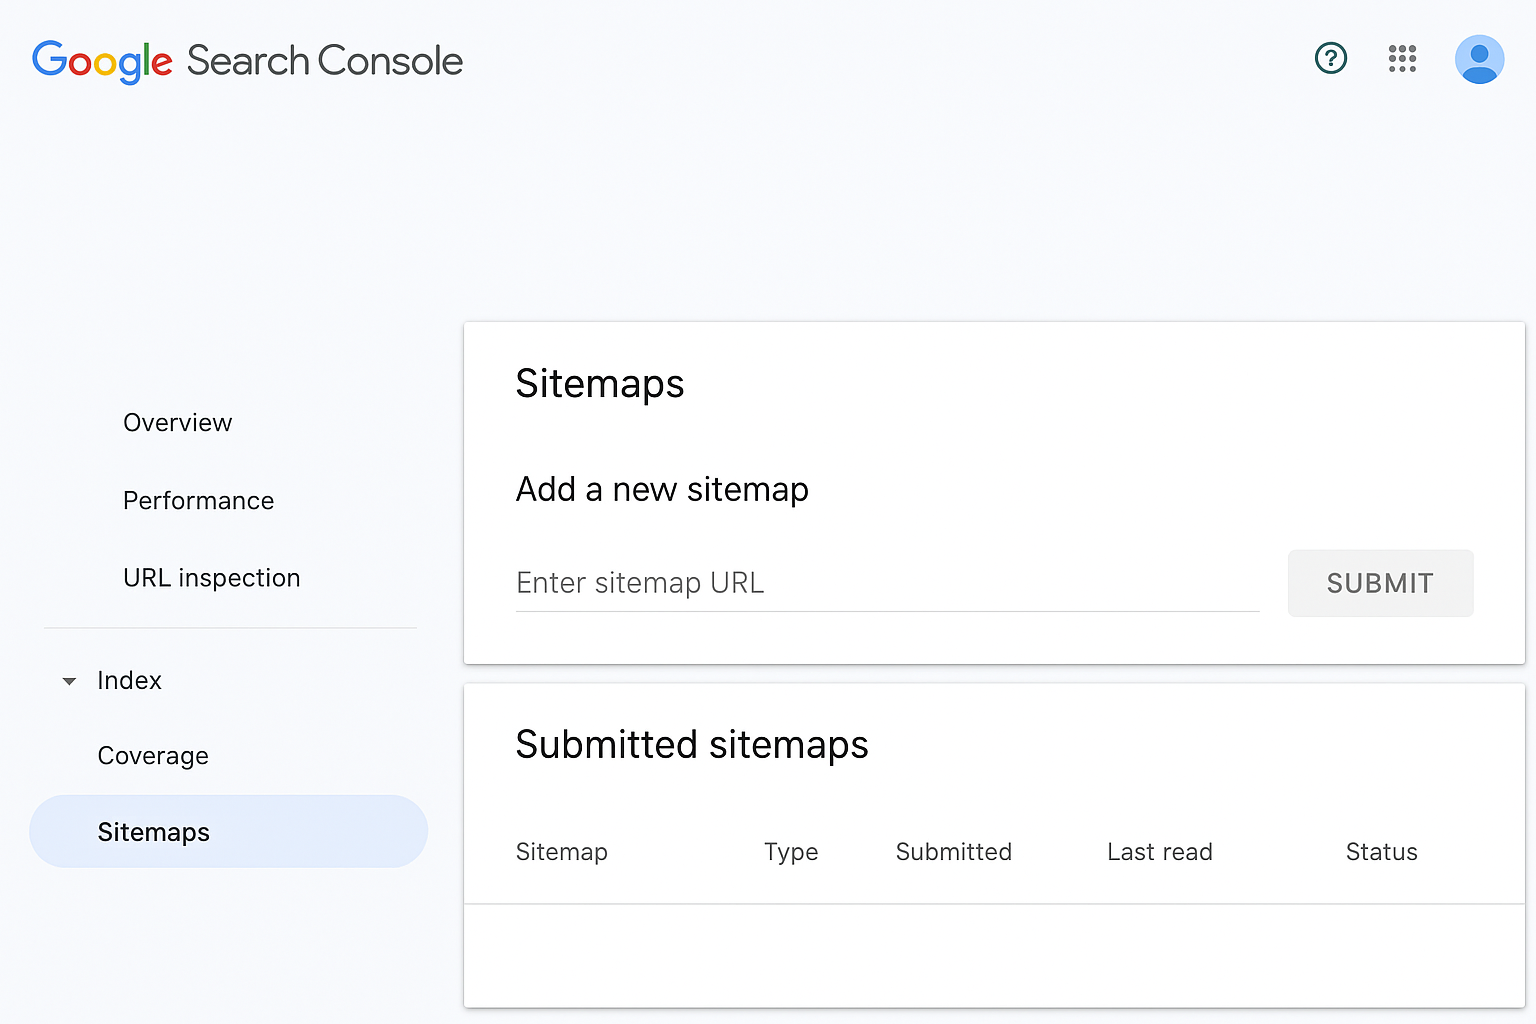1536x1024 pixels.
Task: Open the Overview page
Action: pos(177,422)
